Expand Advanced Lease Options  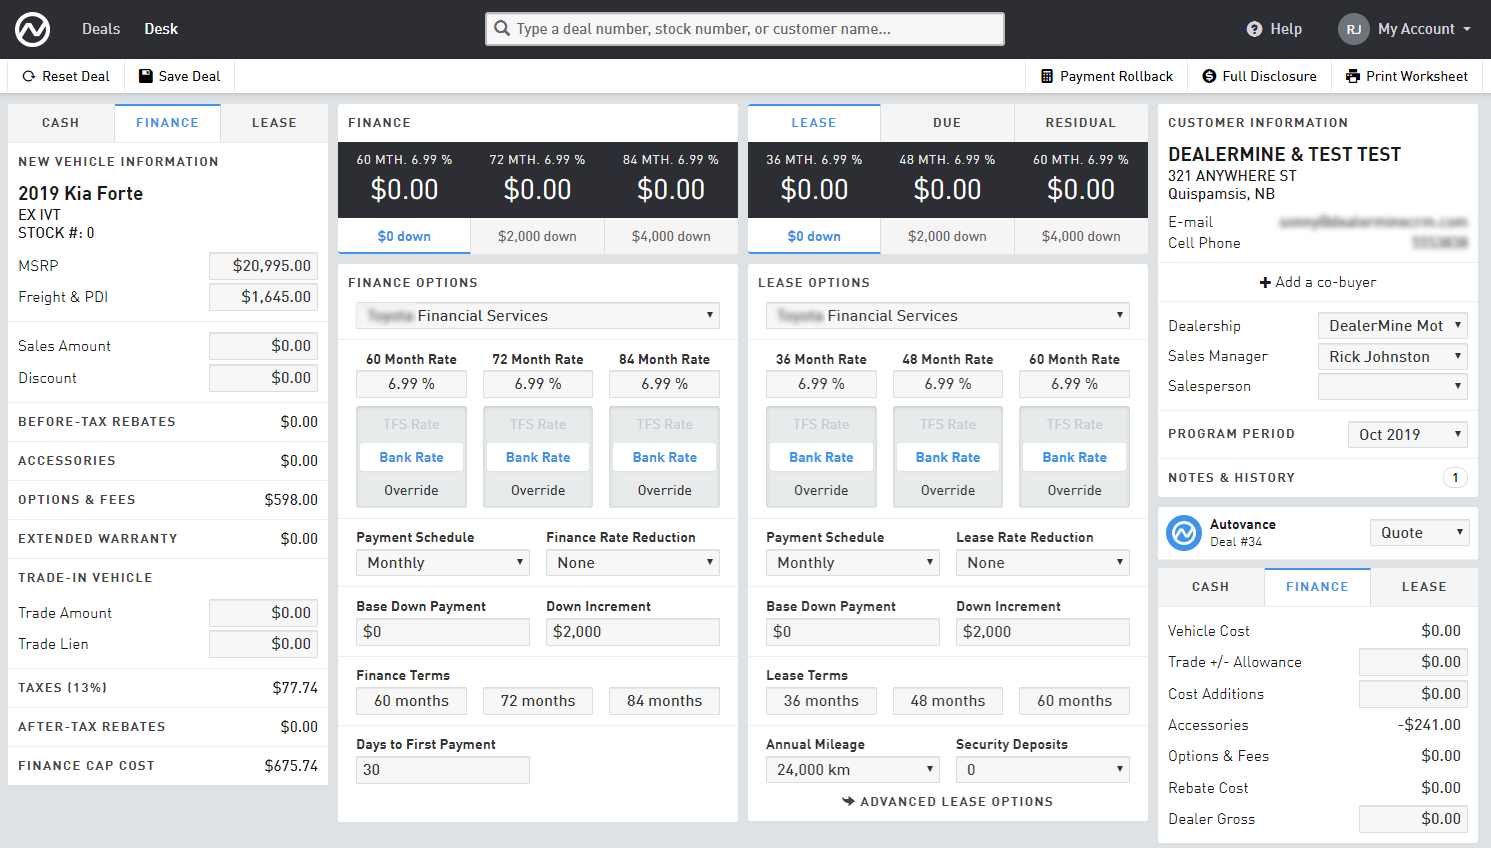pyautogui.click(x=947, y=802)
